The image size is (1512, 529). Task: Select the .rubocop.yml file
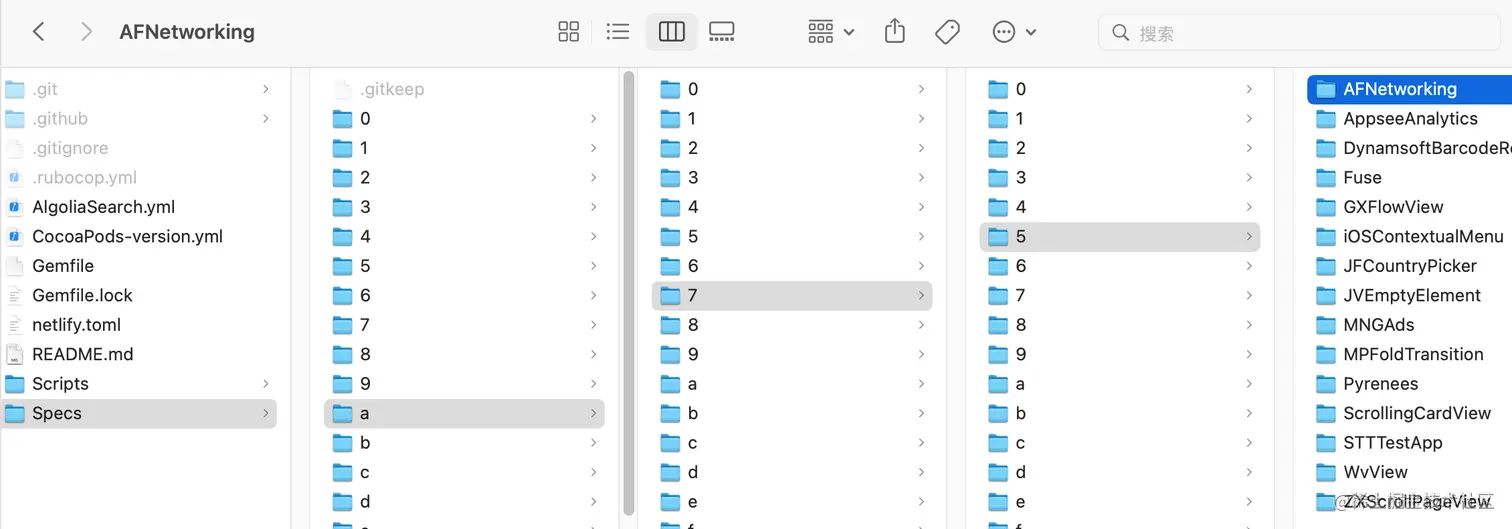coord(139,177)
